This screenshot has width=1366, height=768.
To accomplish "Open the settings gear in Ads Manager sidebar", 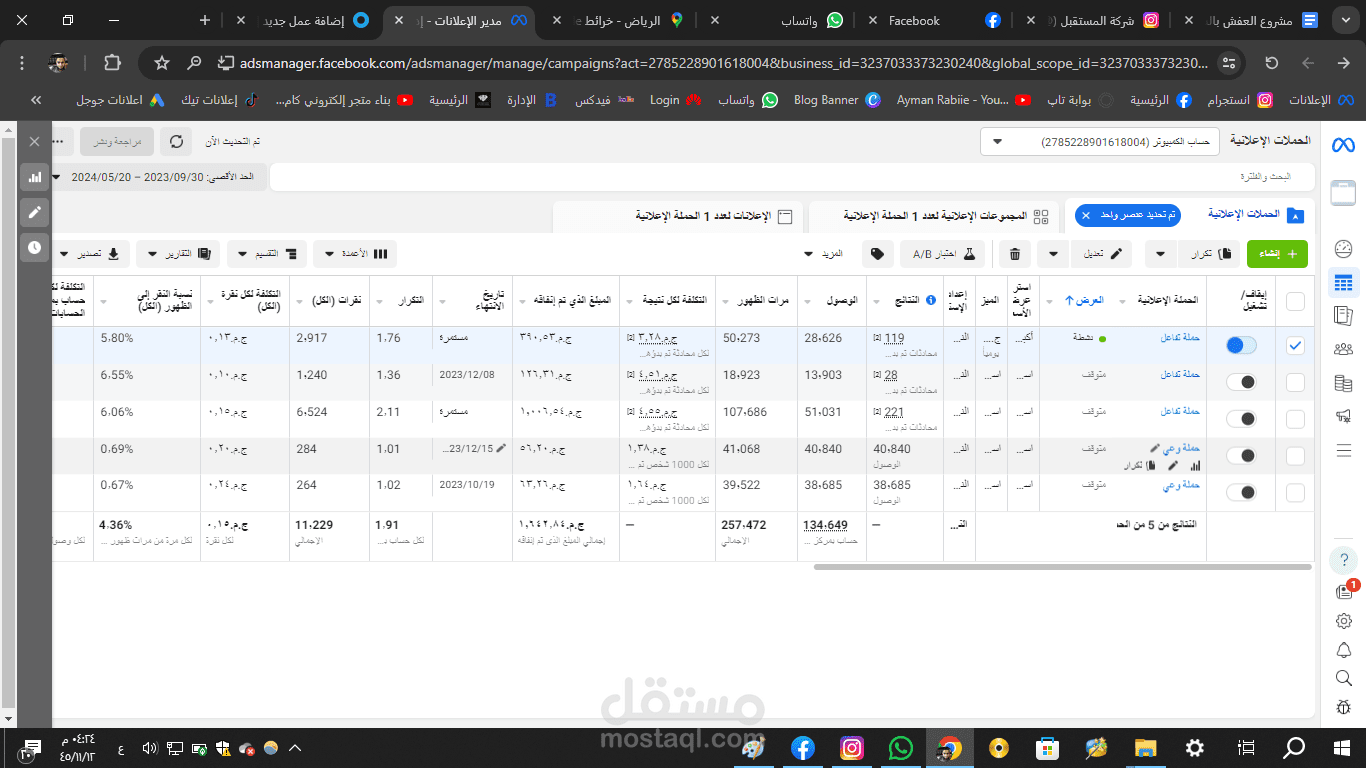I will 1343,621.
